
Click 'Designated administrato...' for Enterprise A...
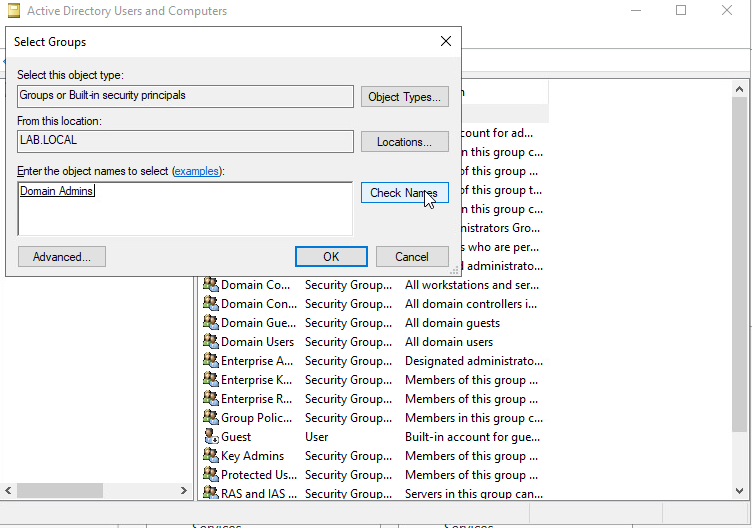[474, 361]
